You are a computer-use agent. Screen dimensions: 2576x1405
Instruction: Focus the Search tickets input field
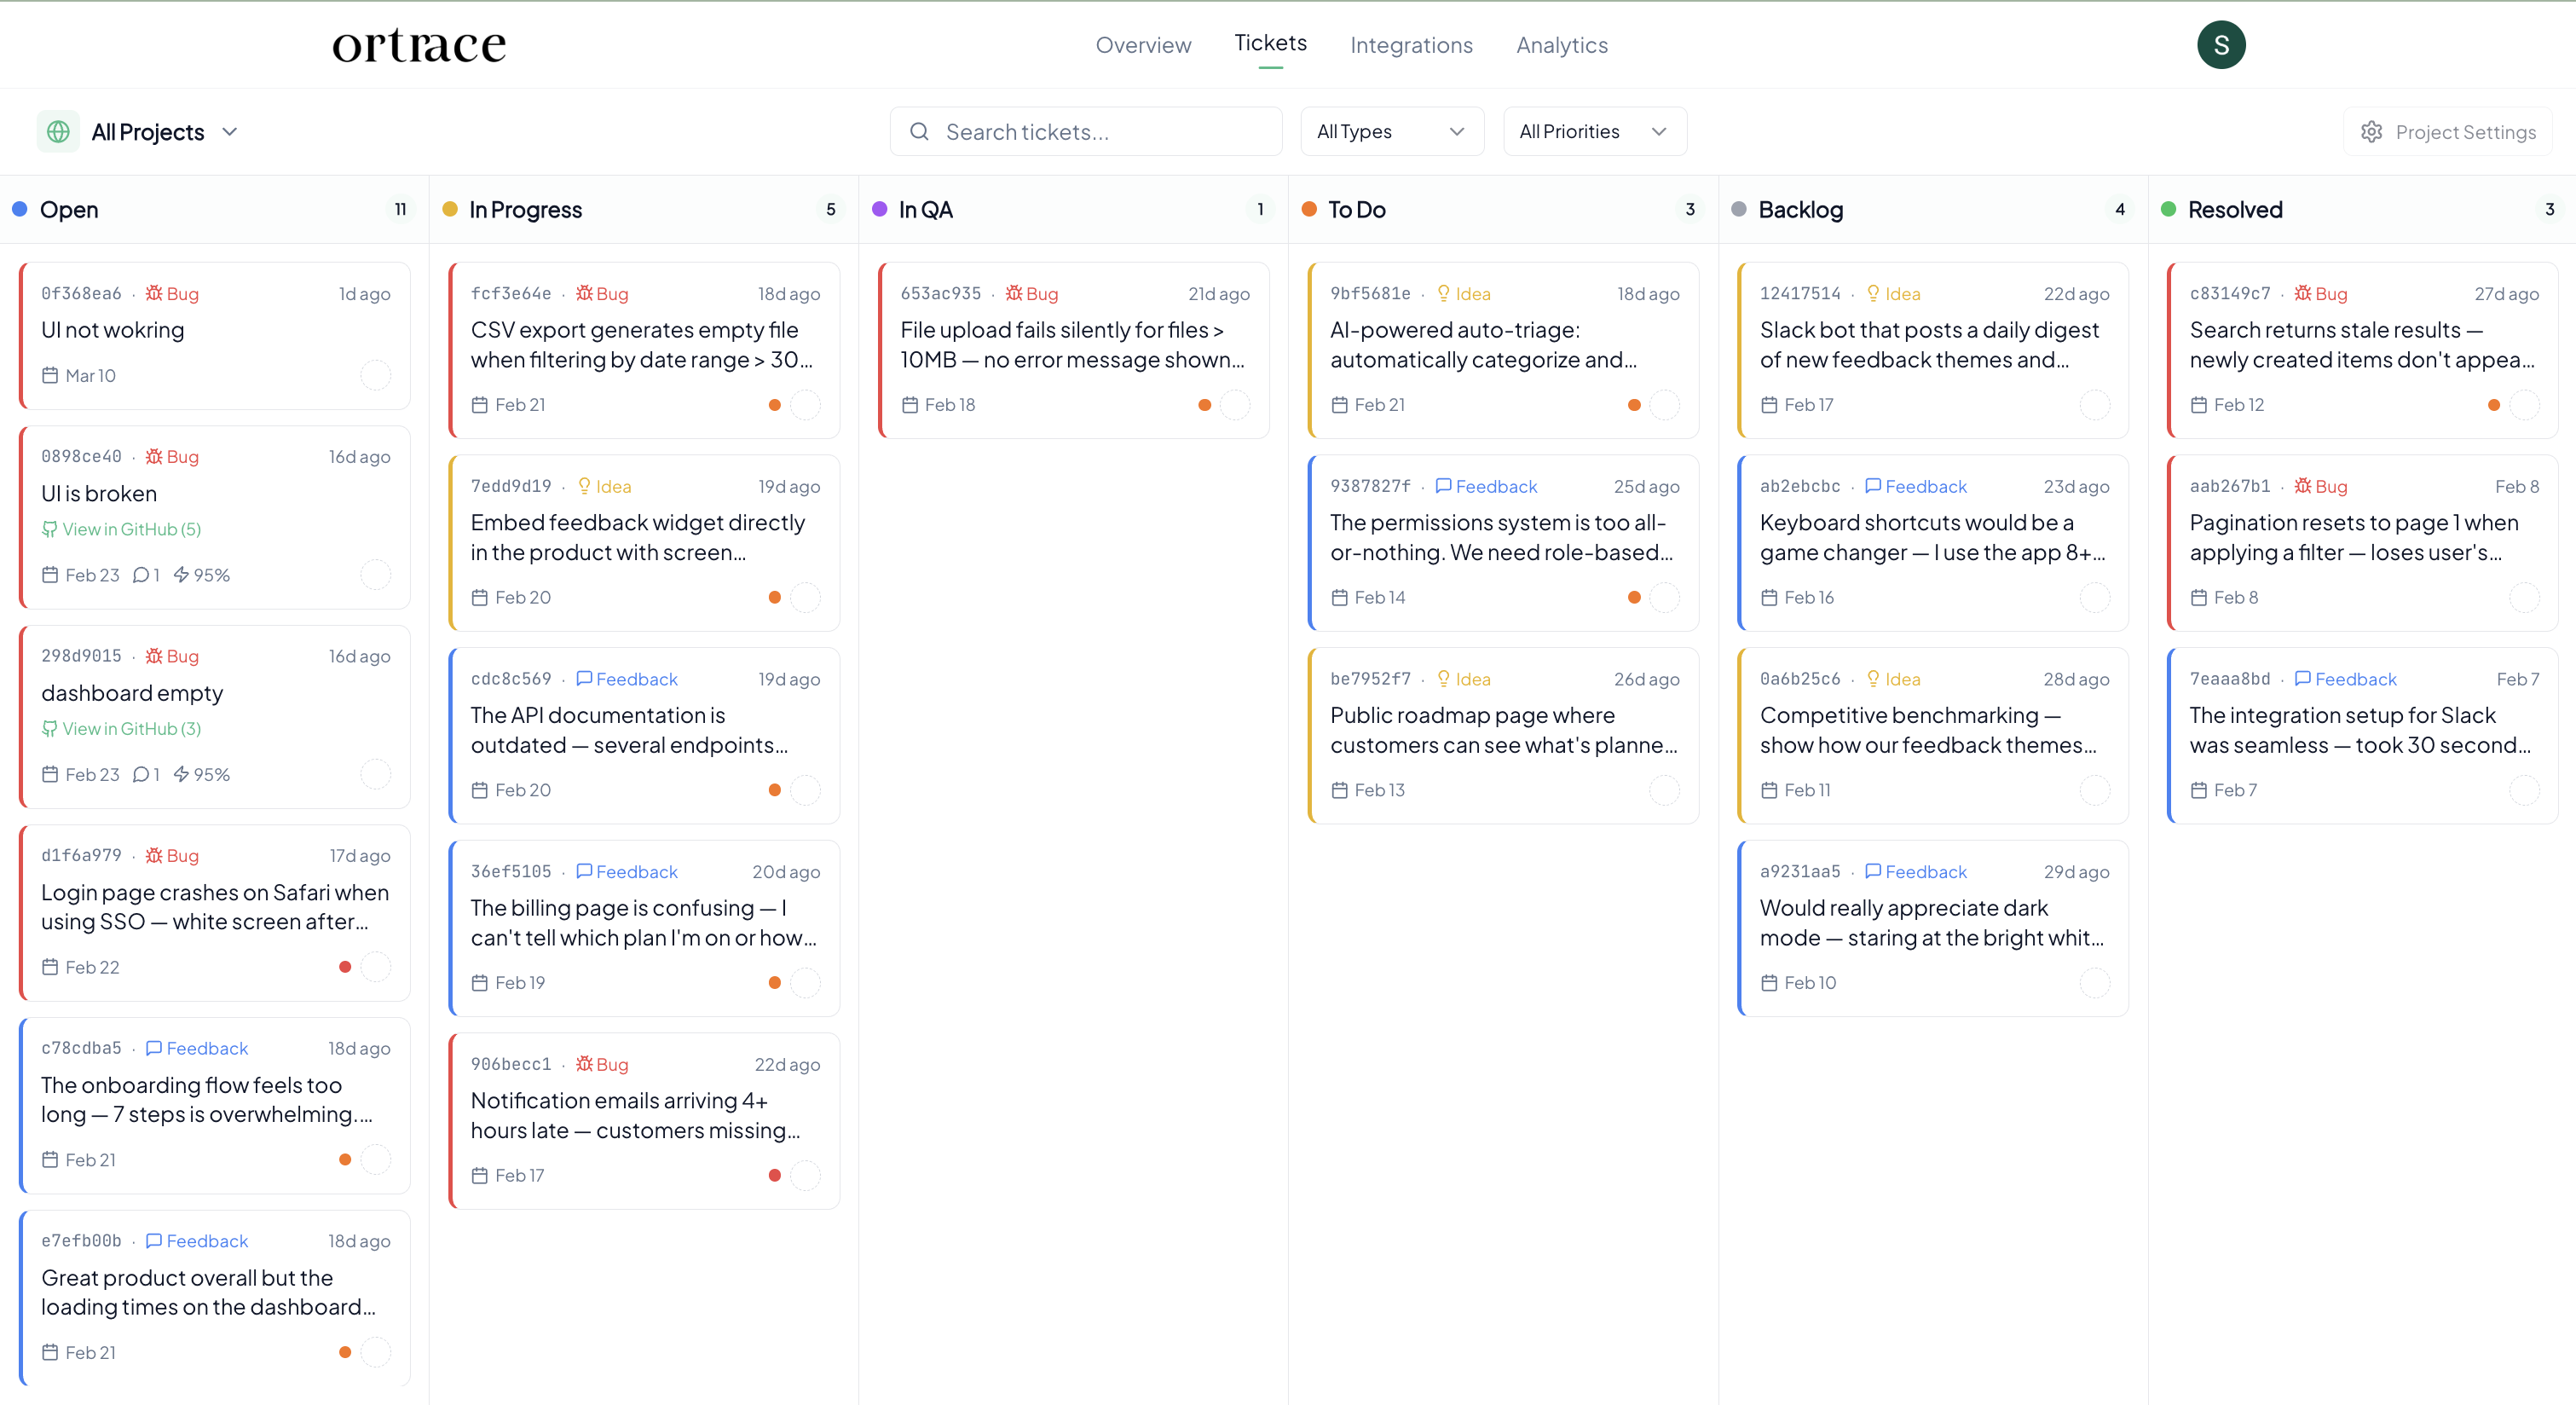coord(1100,132)
